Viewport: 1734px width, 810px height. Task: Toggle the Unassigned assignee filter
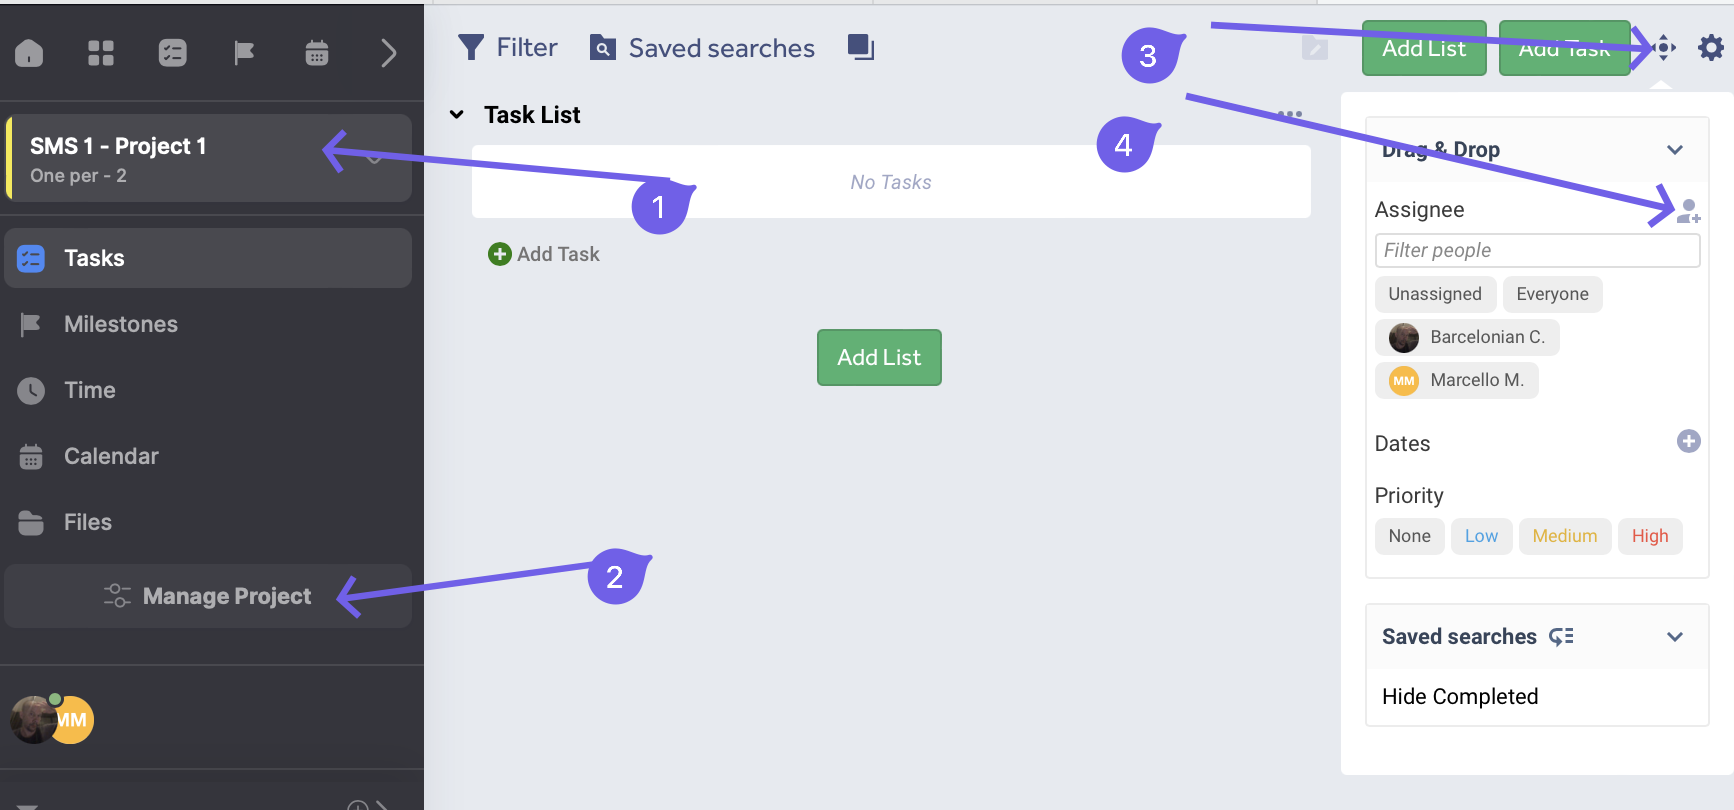click(1434, 294)
